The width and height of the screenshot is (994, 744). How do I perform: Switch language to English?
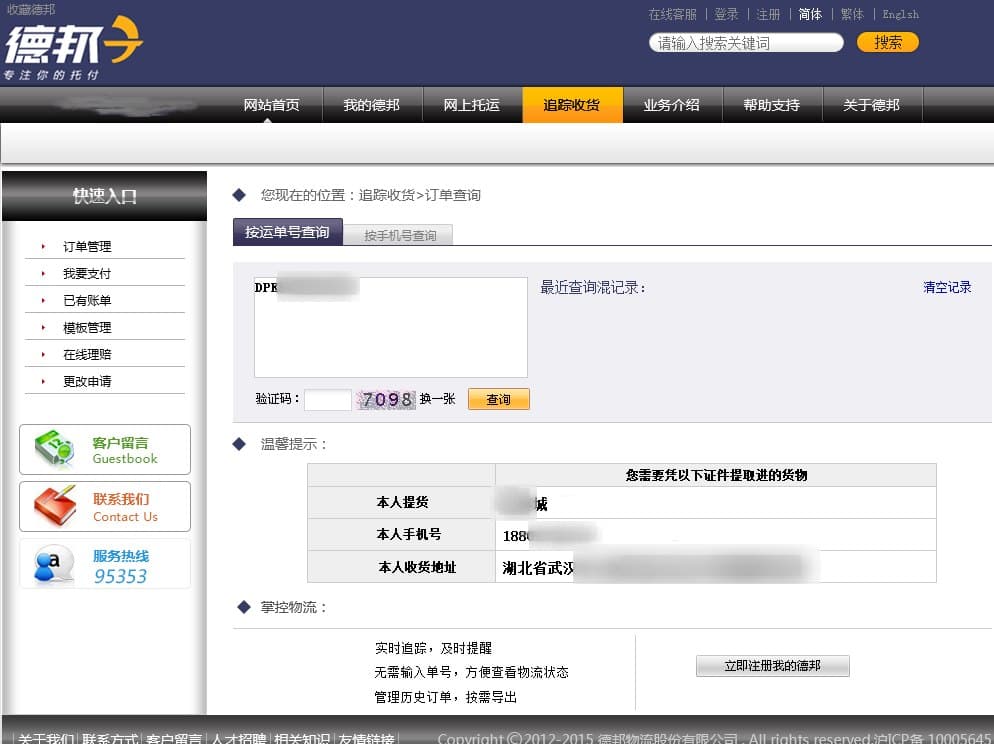pyautogui.click(x=900, y=14)
